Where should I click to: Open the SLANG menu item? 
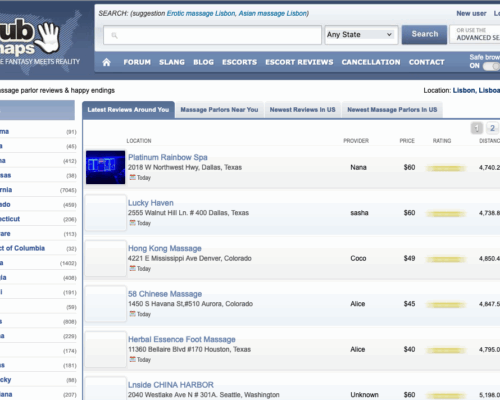172,62
